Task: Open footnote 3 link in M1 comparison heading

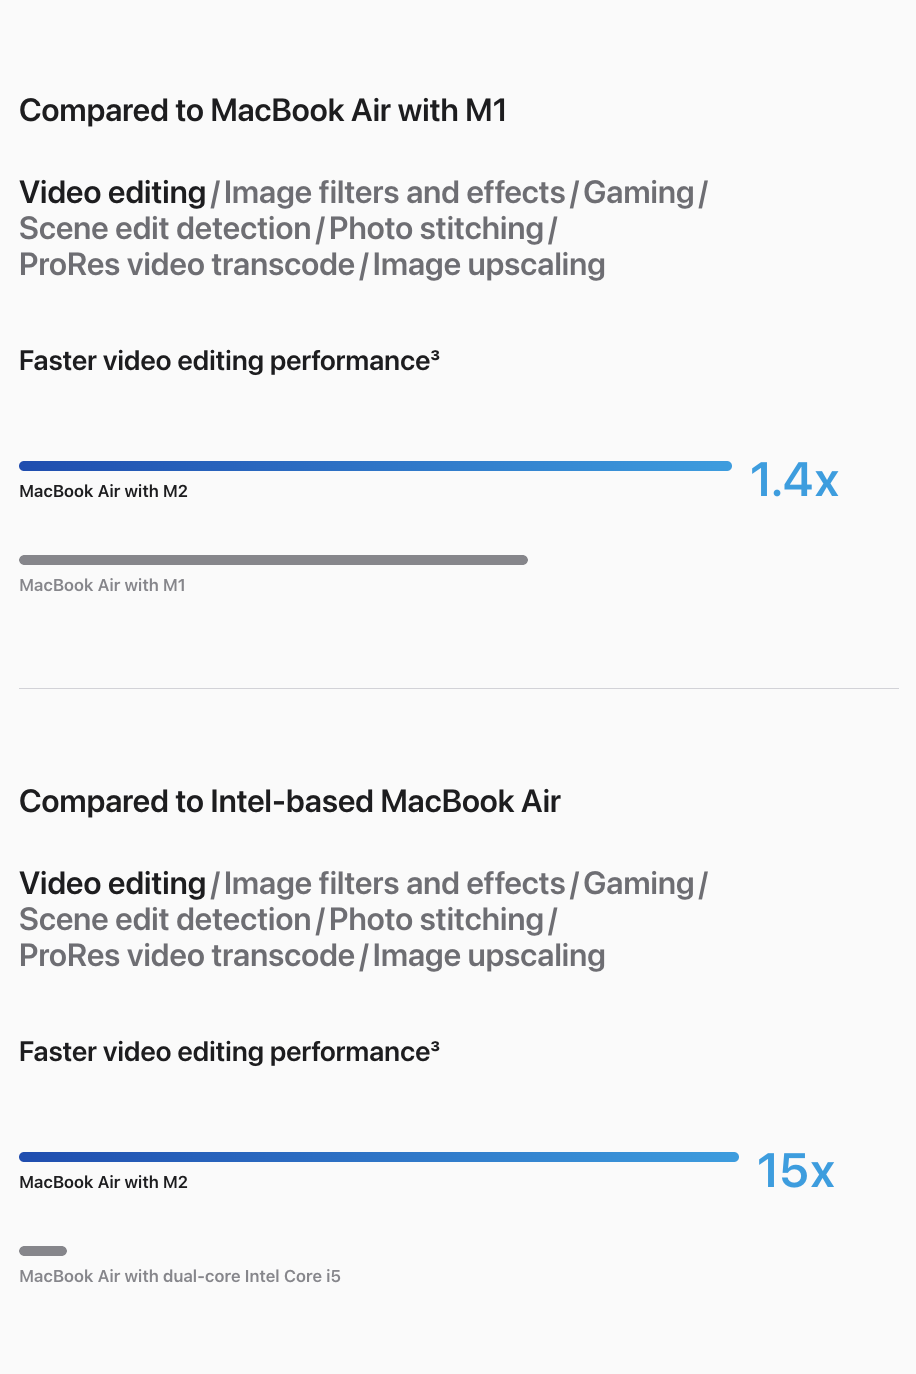Action: (x=435, y=354)
